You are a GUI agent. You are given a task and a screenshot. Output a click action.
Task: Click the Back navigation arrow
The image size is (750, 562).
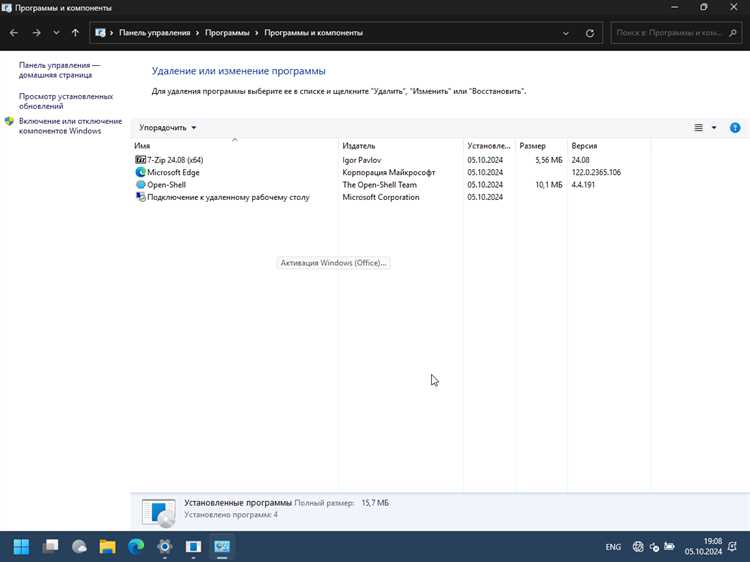point(14,33)
